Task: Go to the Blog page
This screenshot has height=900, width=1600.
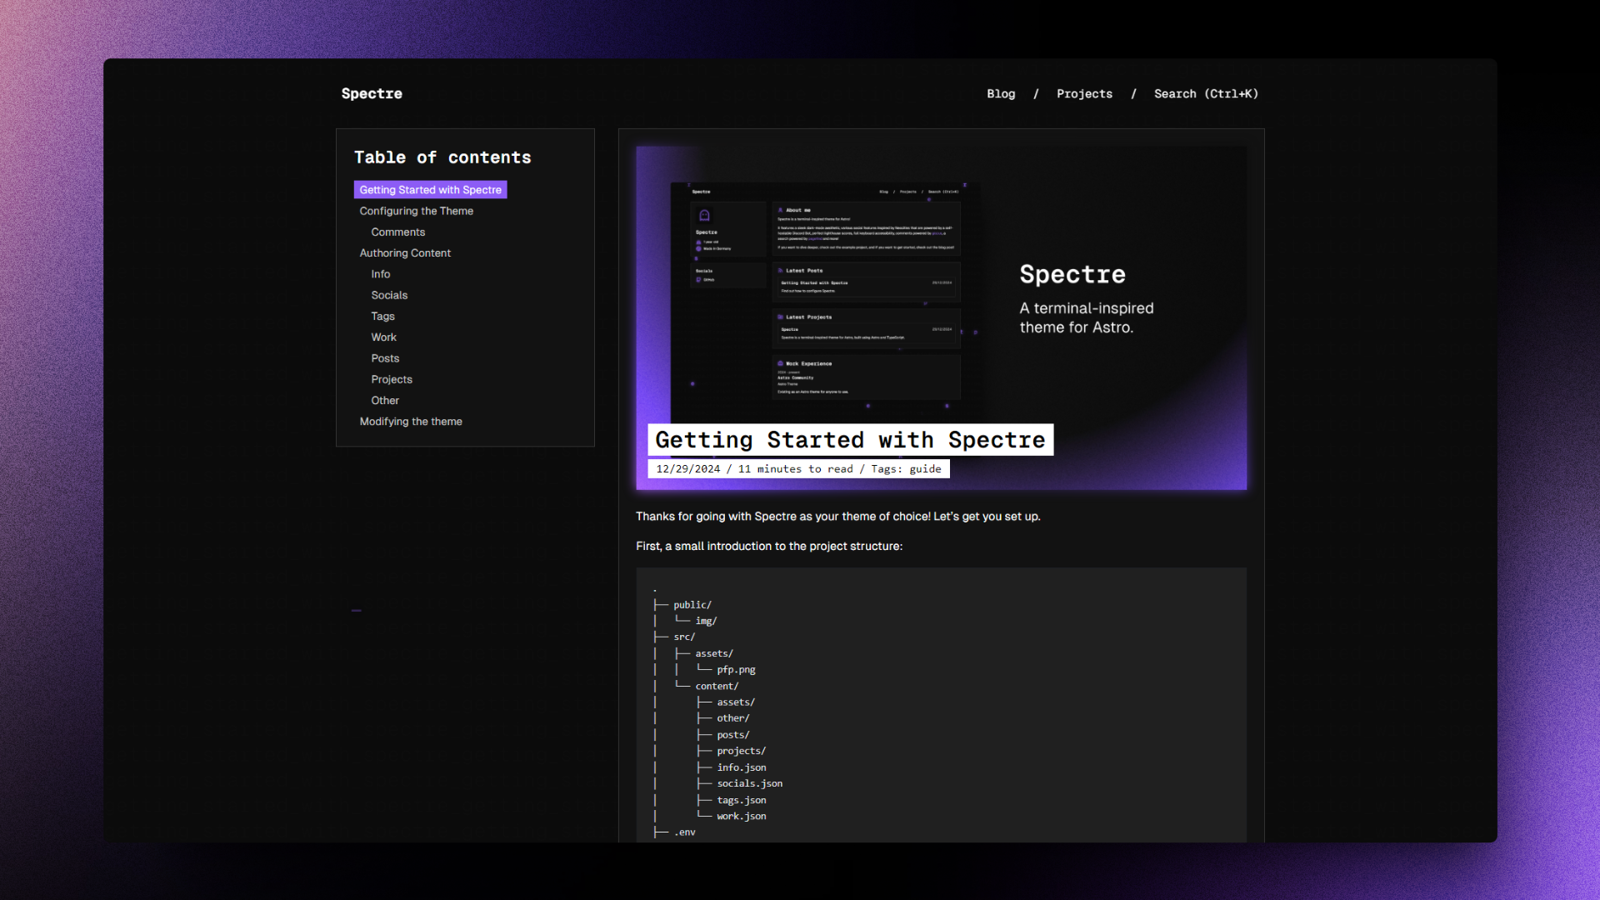Action: point(1001,94)
